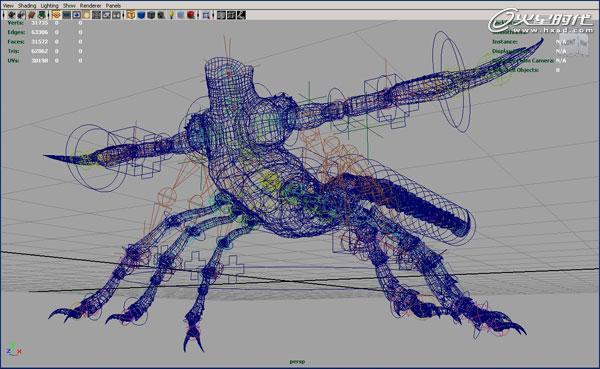Open Camera Attributes from panel toolbar
This screenshot has height=369, width=600.
click(x=21, y=15)
